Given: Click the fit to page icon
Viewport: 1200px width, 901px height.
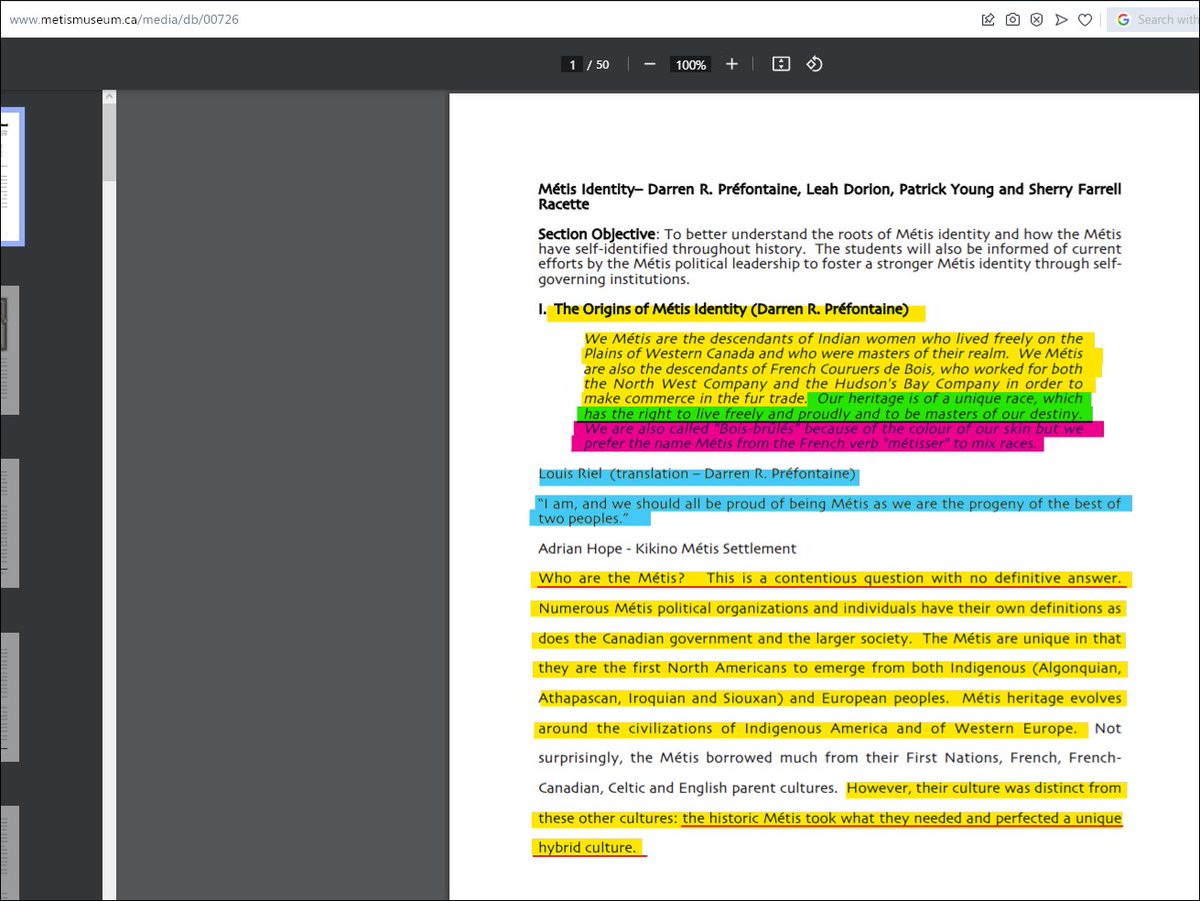Looking at the screenshot, I should (781, 64).
